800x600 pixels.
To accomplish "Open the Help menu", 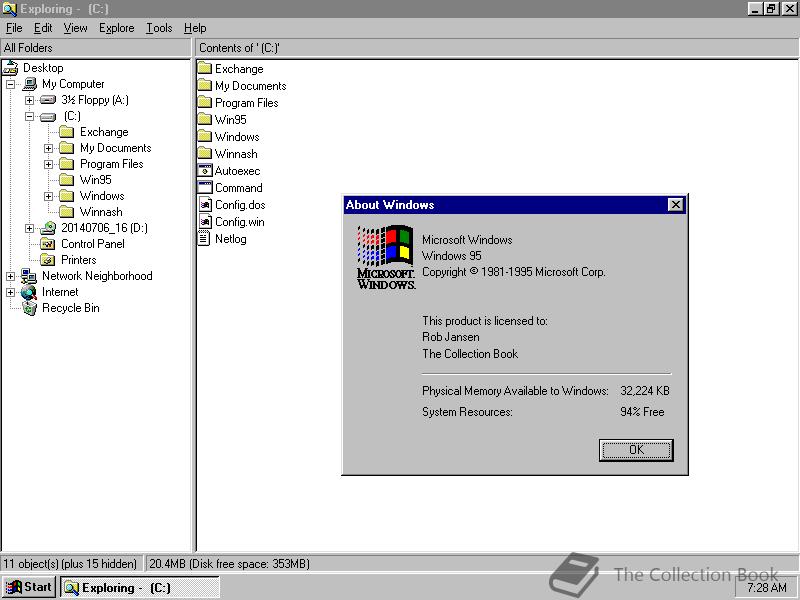I will click(x=195, y=28).
